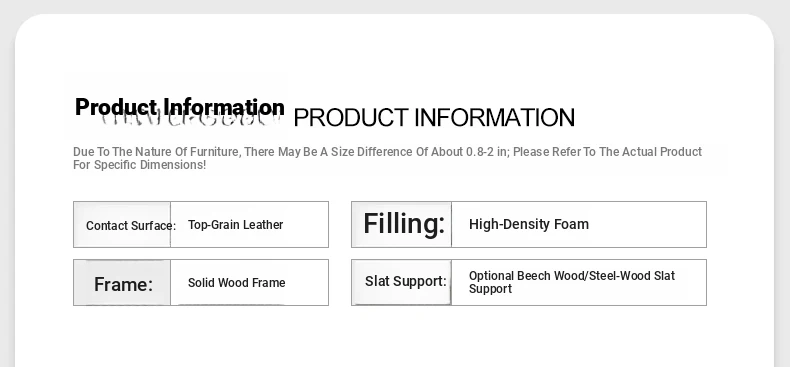Click the Contact Surface label cell
The height and width of the screenshot is (367, 790).
122,224
